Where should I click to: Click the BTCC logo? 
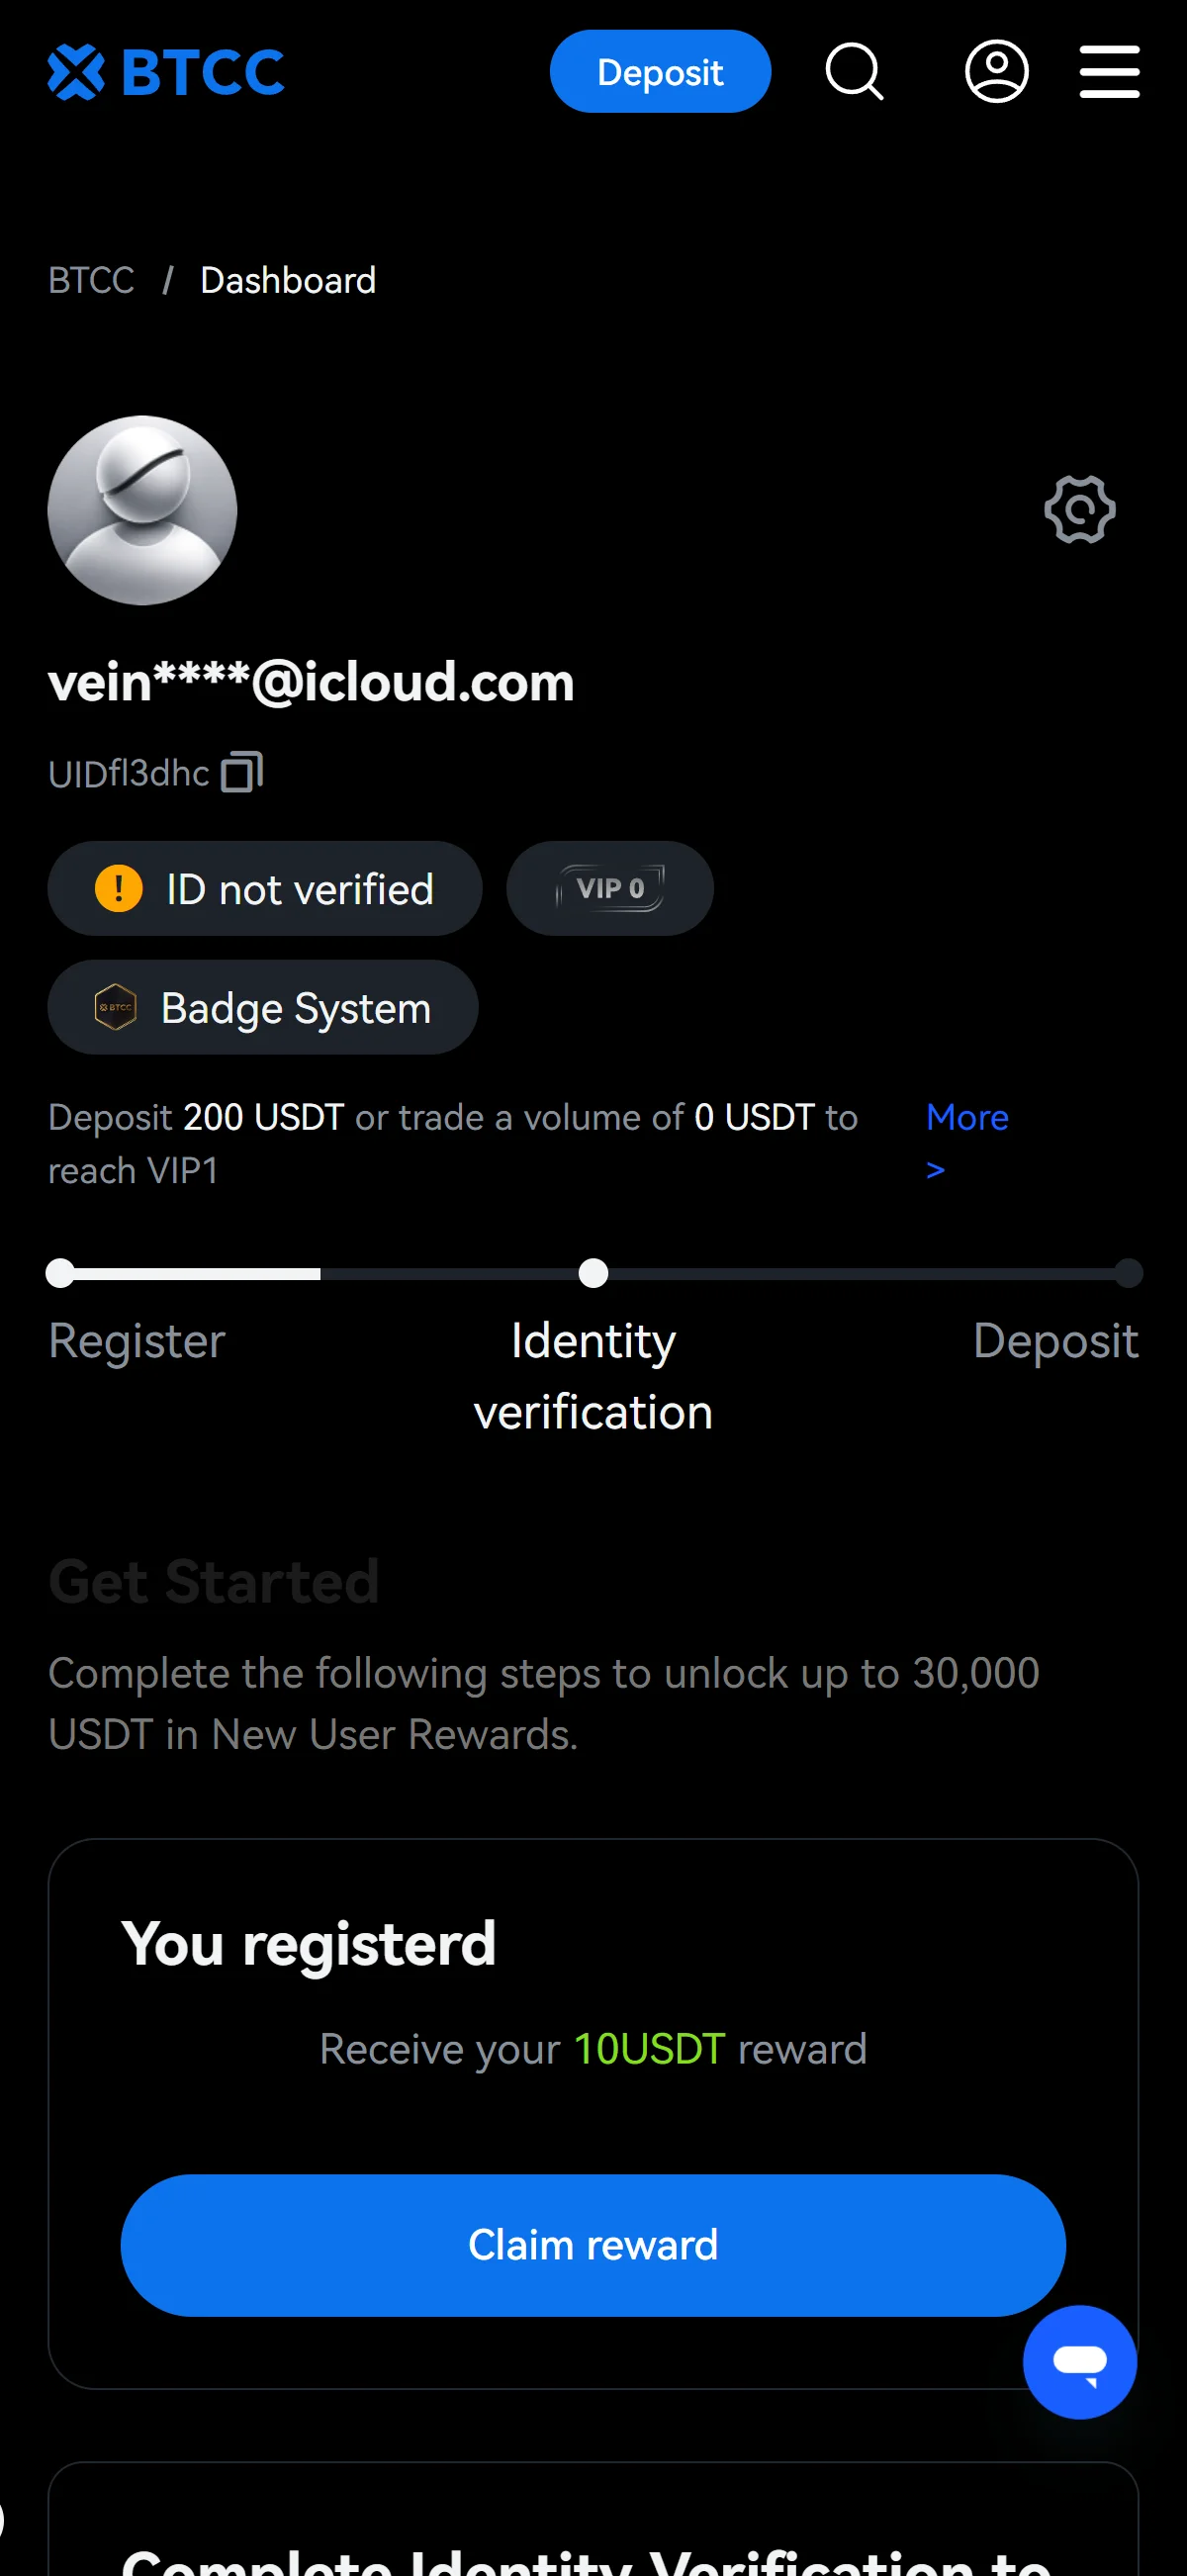pyautogui.click(x=166, y=72)
